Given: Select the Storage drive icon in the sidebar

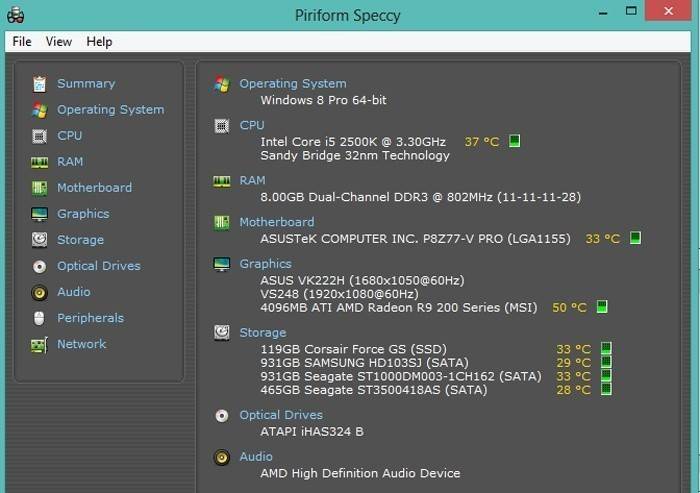Looking at the screenshot, I should click(x=39, y=240).
